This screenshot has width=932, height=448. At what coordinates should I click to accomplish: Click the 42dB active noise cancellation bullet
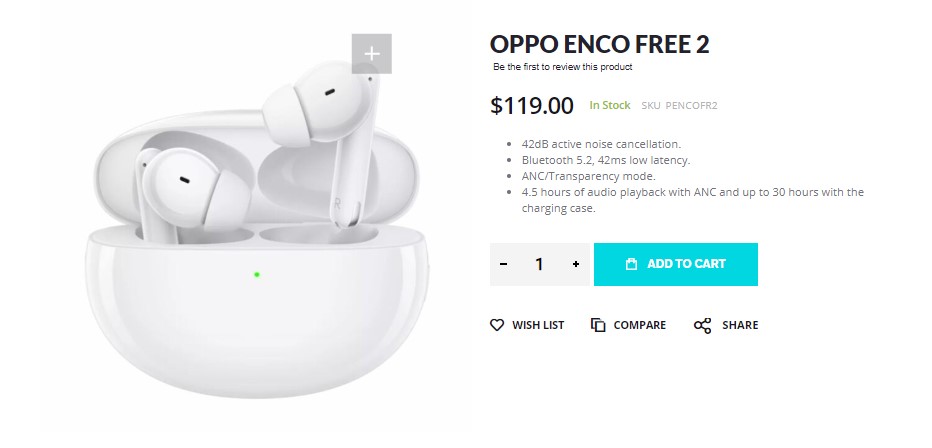coord(601,144)
